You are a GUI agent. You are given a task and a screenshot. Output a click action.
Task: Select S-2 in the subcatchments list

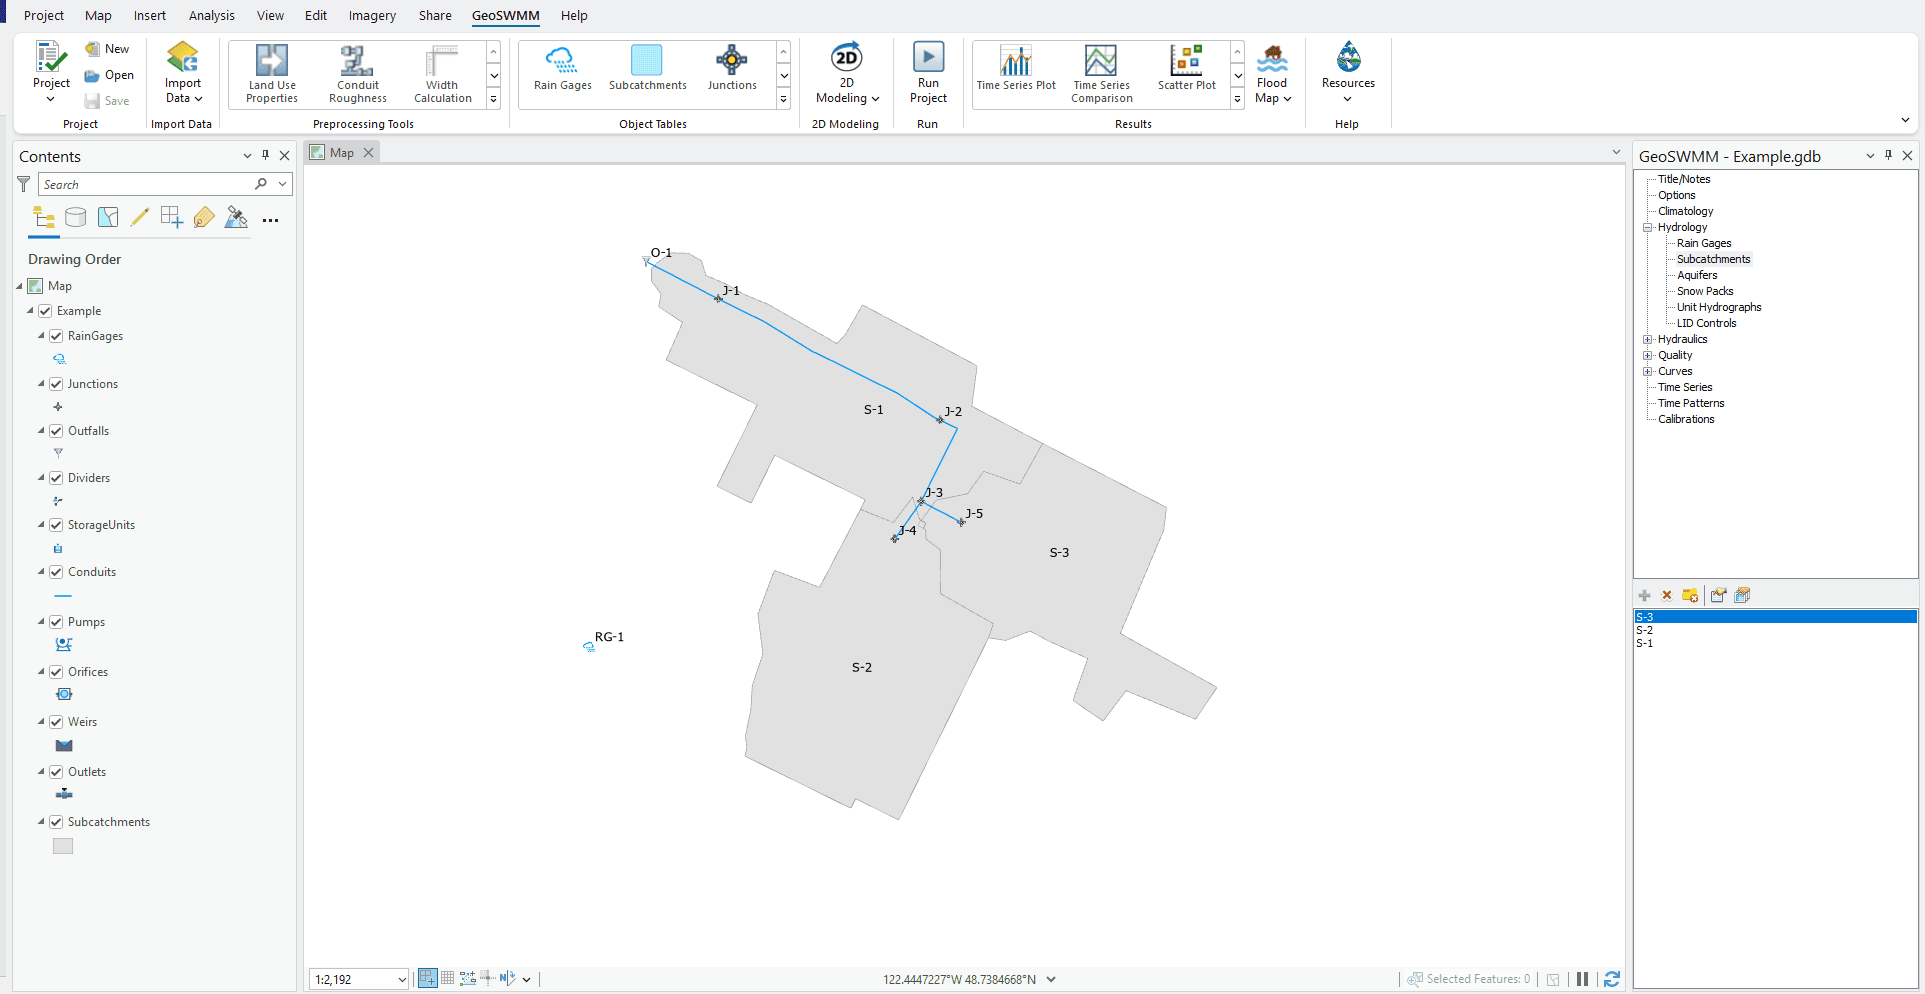pyautogui.click(x=1647, y=630)
